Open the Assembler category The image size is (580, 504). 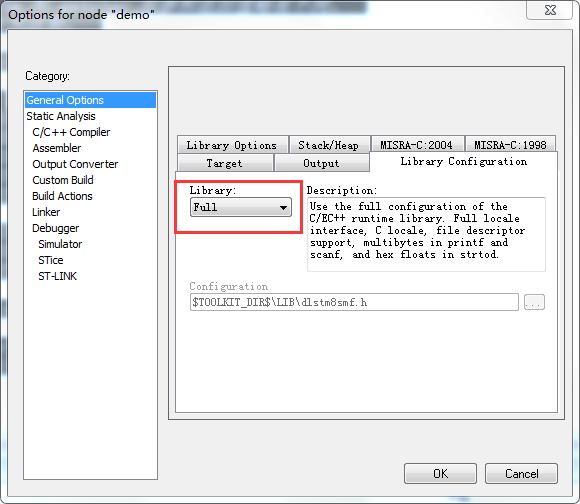(x=57, y=148)
